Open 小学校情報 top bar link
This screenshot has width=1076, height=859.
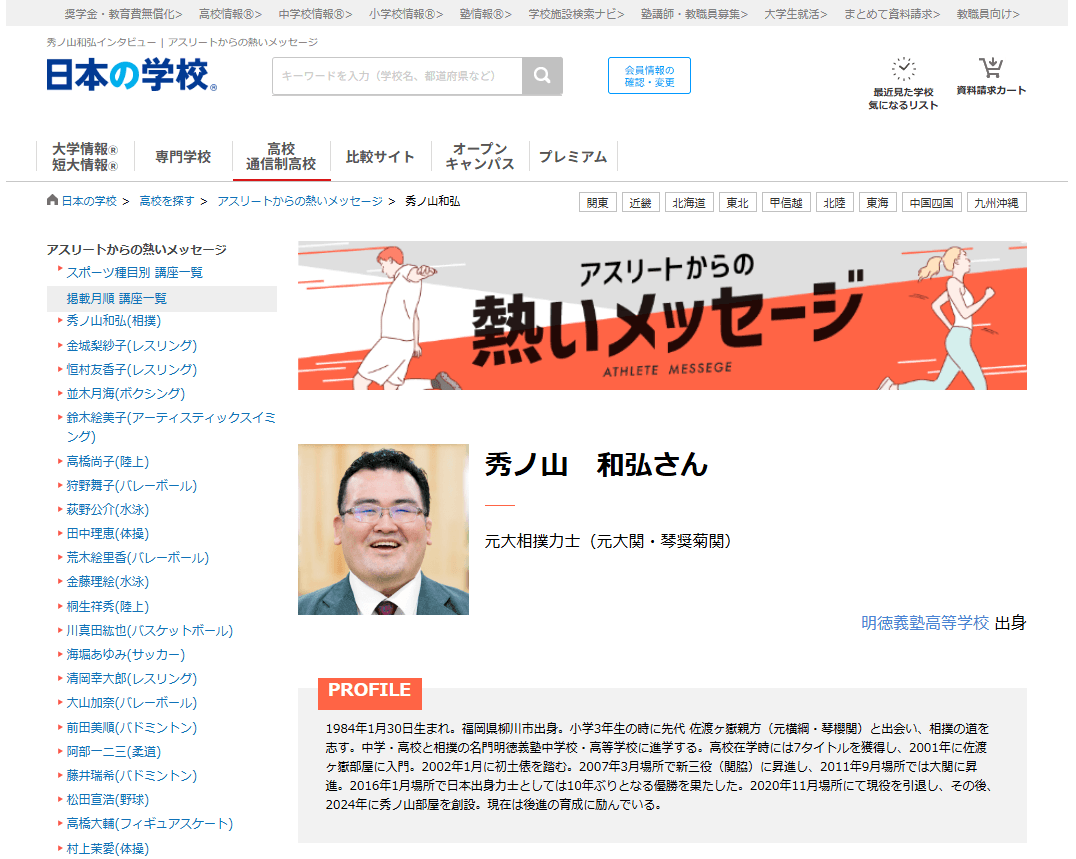click(x=406, y=14)
